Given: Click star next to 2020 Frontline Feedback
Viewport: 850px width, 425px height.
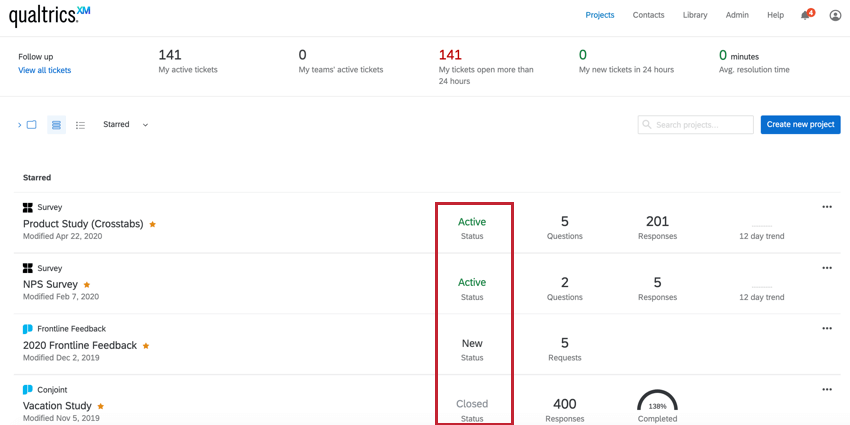Looking at the screenshot, I should (146, 345).
